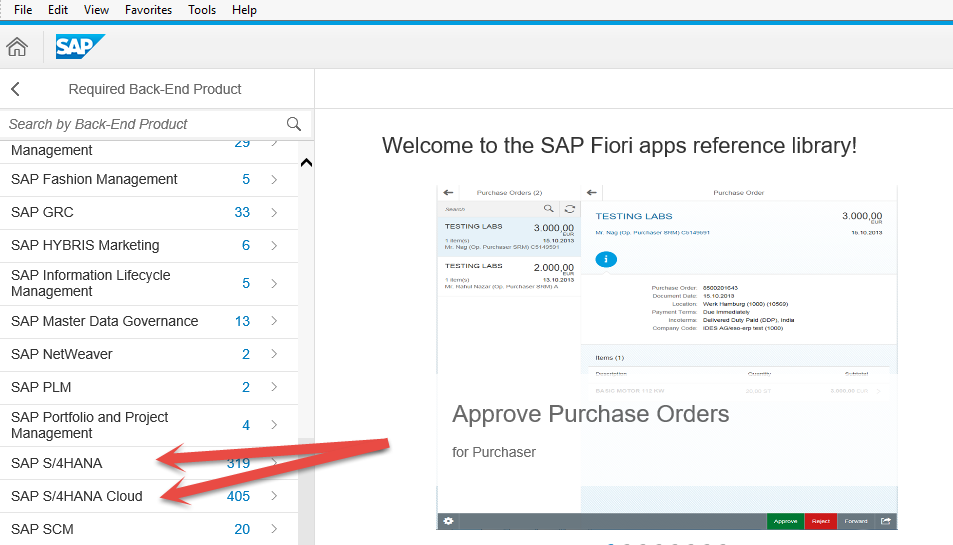953x545 pixels.
Task: Select SAP S/4HANA list item
Action: [x=149, y=463]
